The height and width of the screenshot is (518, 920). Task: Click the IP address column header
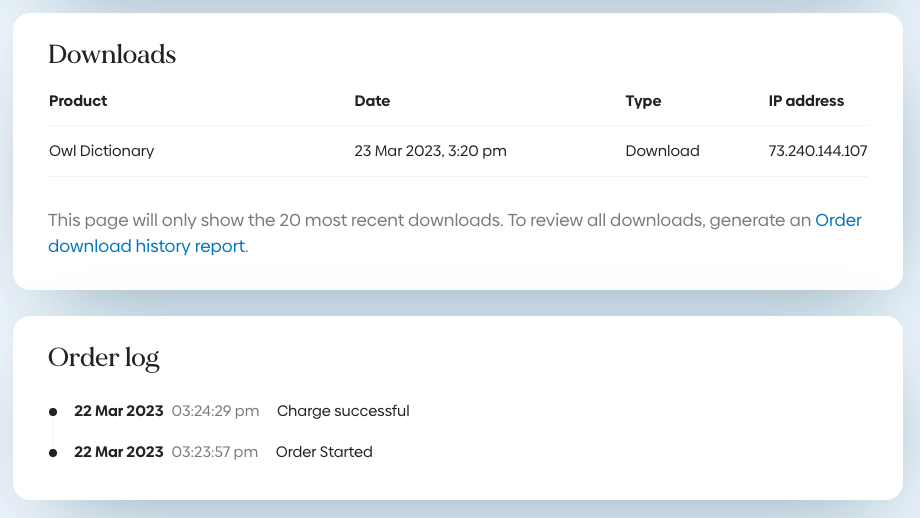click(806, 101)
